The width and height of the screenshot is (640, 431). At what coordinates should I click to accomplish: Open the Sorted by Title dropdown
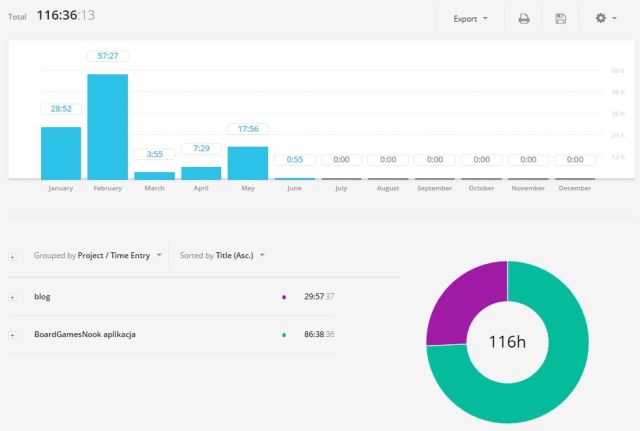click(x=221, y=256)
